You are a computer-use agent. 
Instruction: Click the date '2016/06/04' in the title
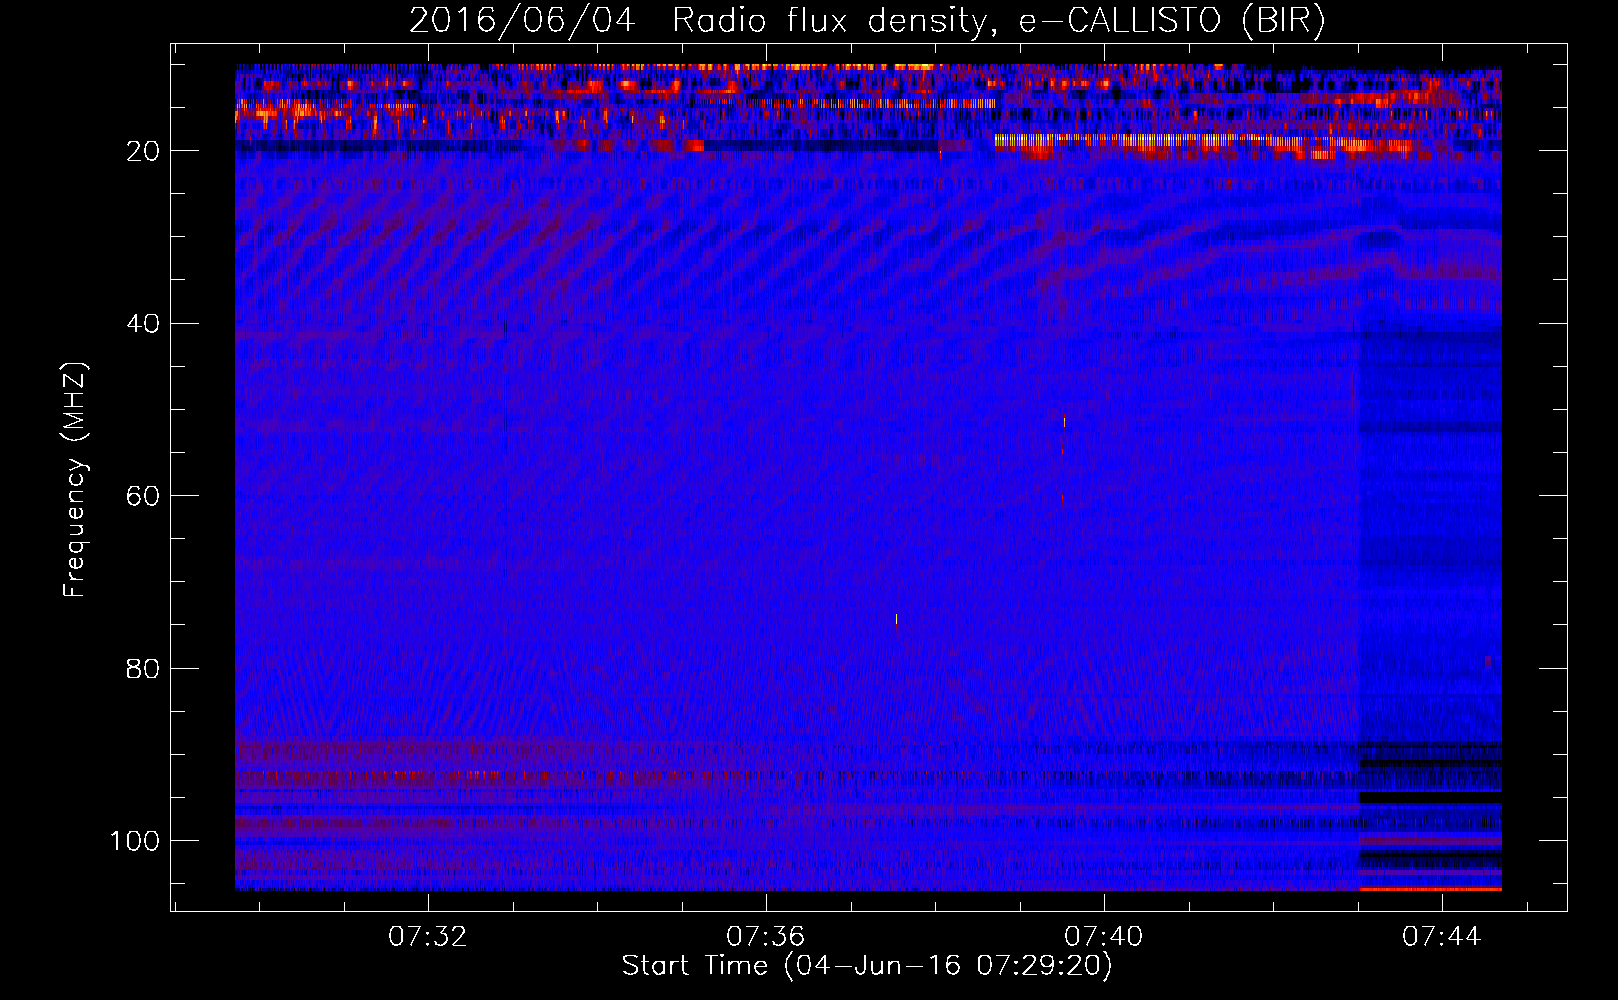(x=522, y=21)
